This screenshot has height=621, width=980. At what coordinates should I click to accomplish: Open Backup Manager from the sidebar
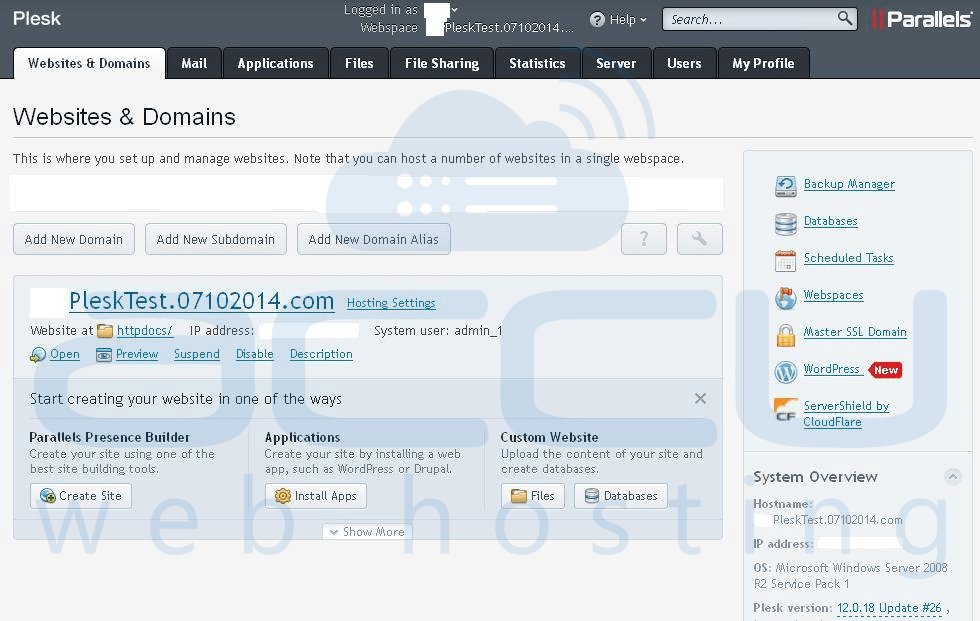[x=848, y=184]
